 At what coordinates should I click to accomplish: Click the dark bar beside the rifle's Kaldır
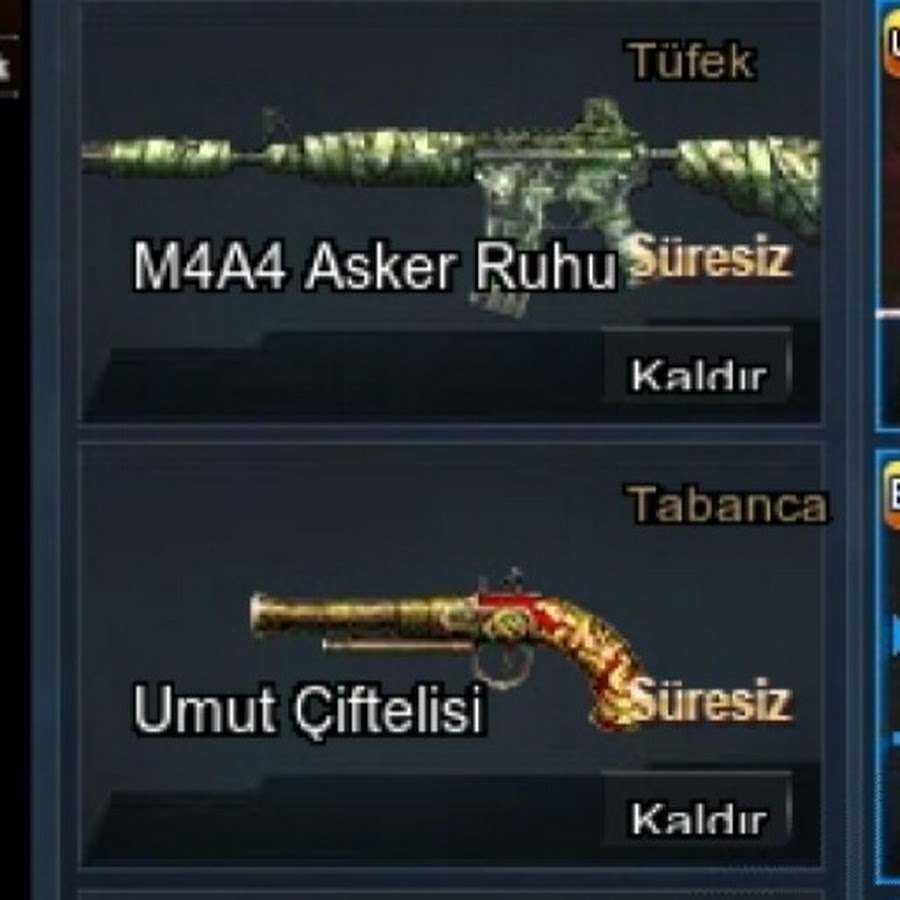(344, 377)
